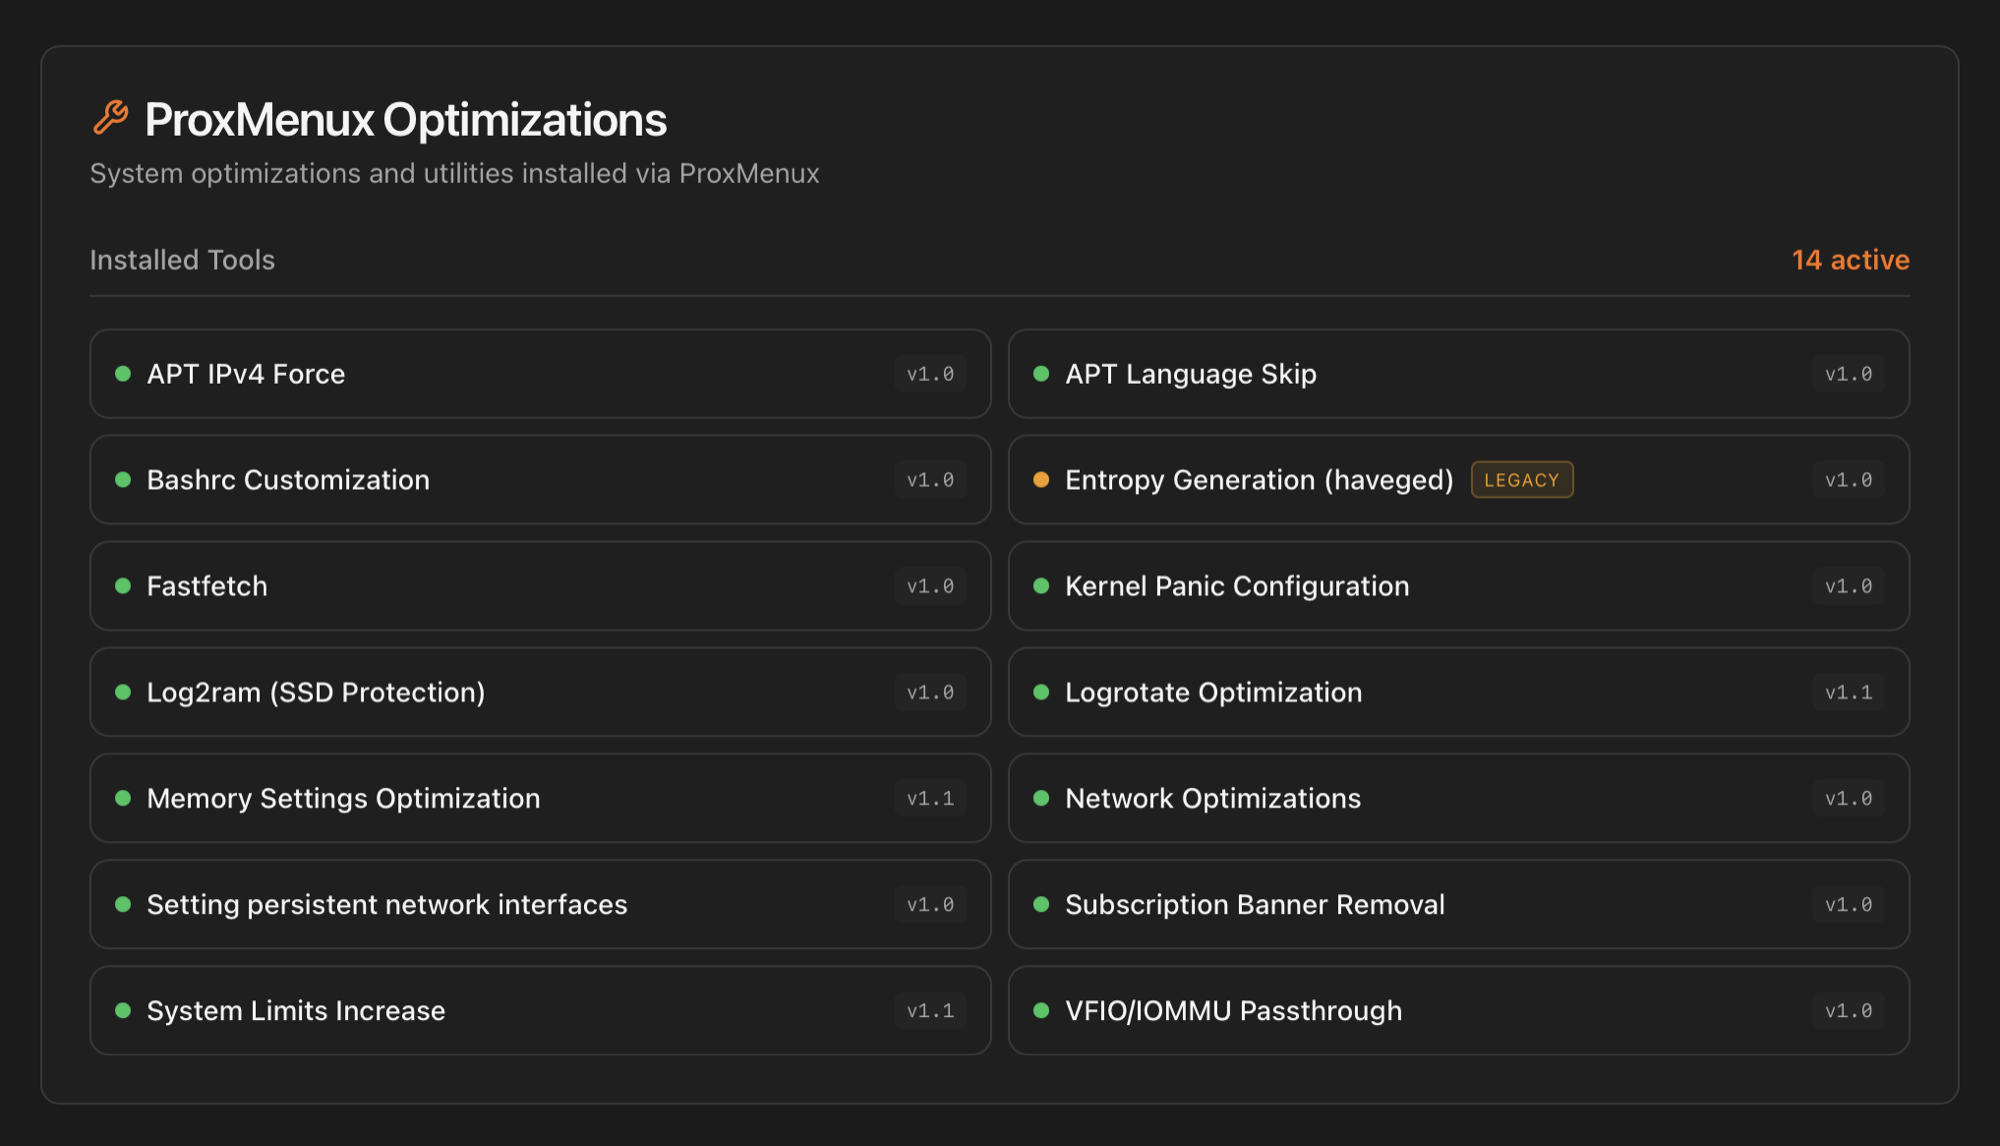Viewport: 2000px width, 1146px height.
Task: Click the v1.1 badge of System Limits Increase
Action: coord(930,1010)
